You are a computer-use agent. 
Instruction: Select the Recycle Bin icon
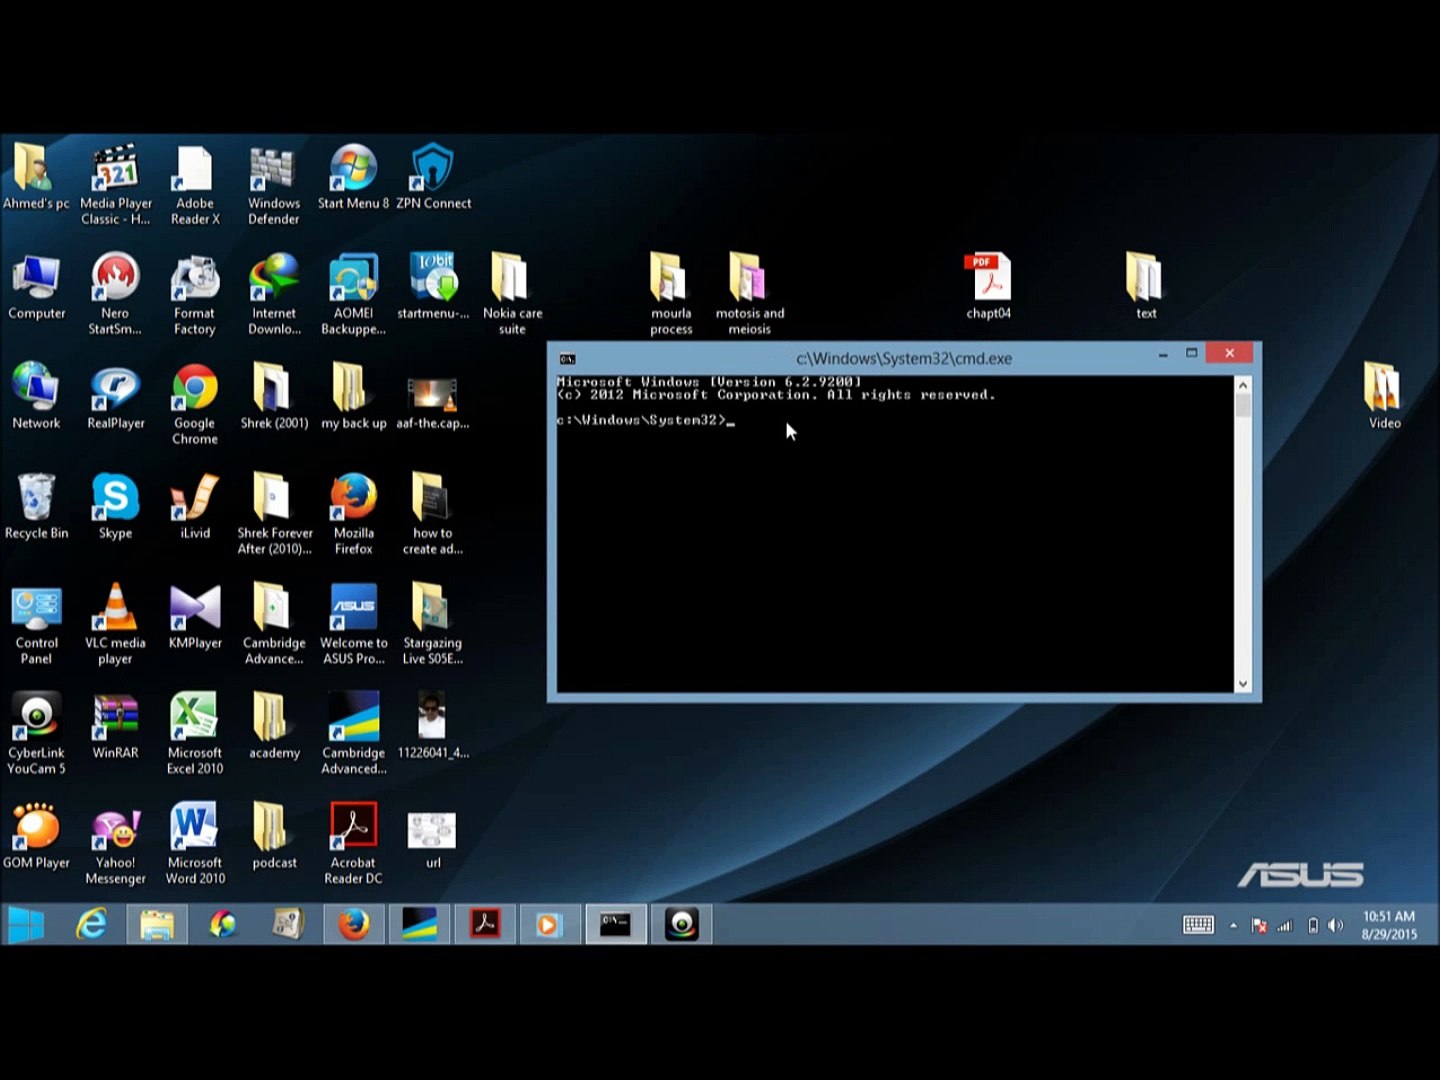[36, 499]
